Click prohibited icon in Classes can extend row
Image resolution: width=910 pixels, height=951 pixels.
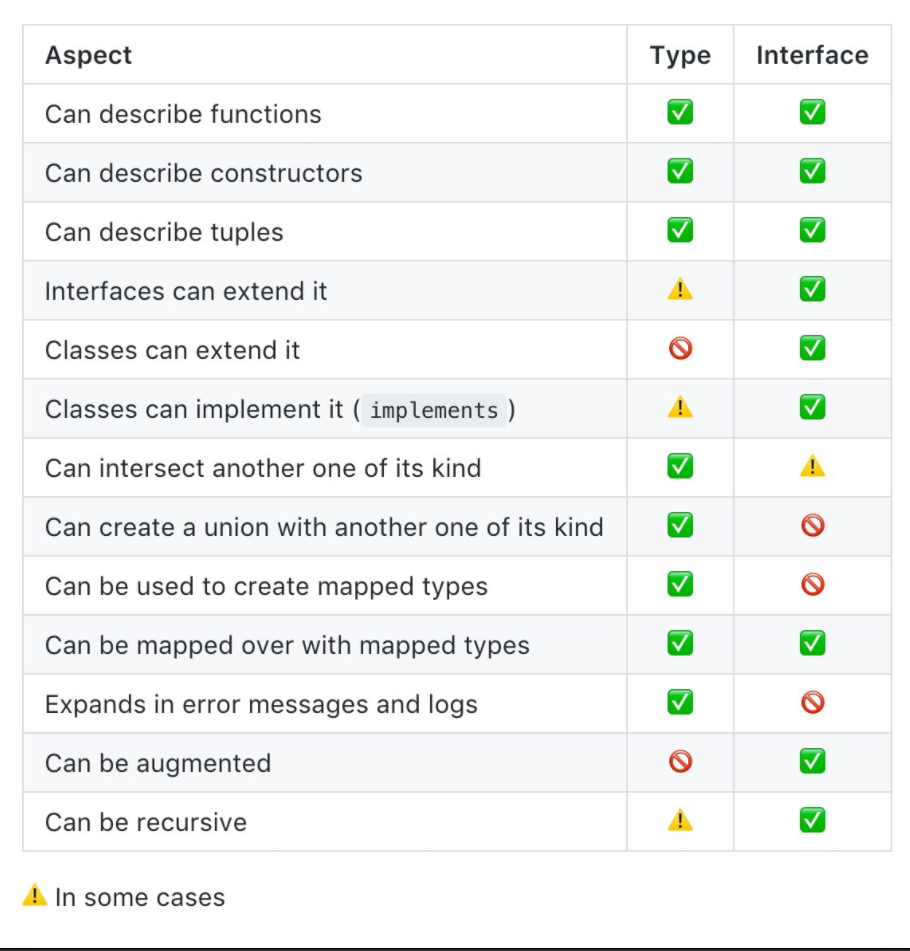[680, 349]
